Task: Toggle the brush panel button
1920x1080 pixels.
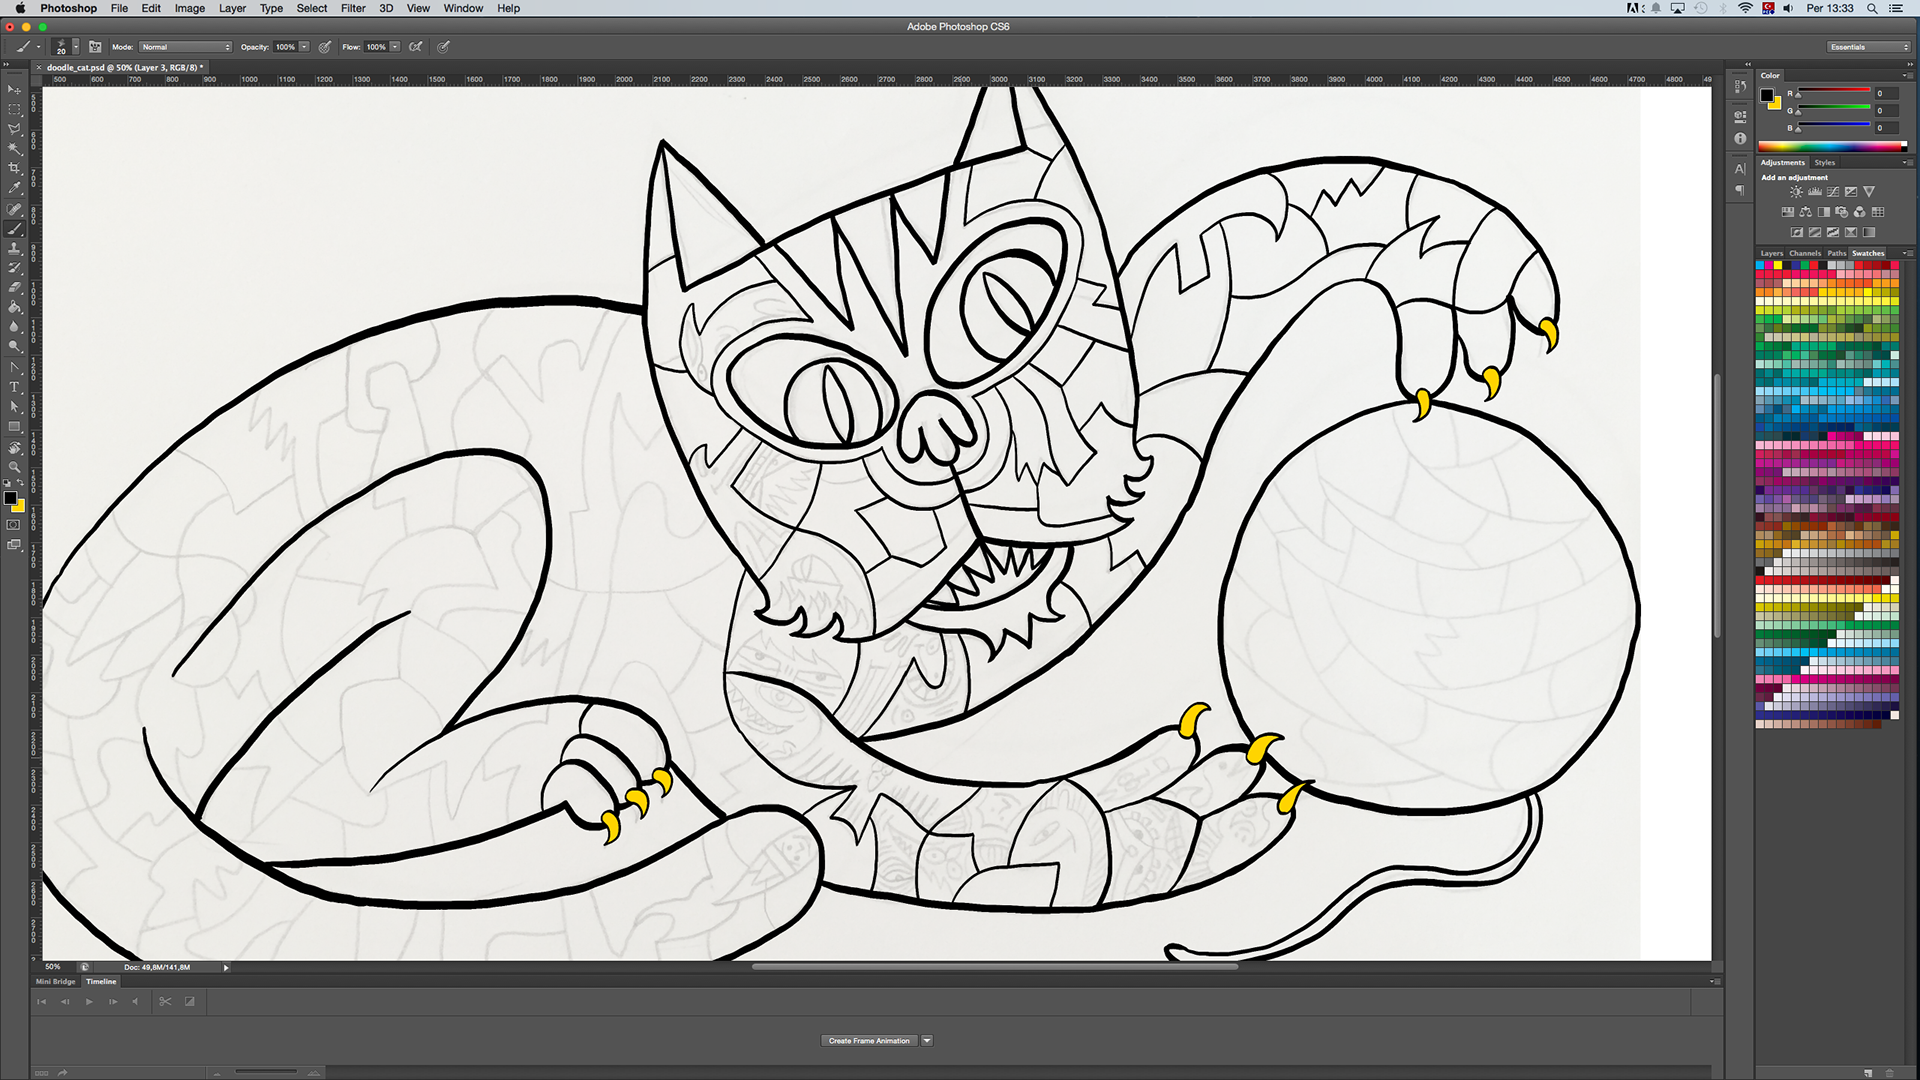Action: point(95,47)
